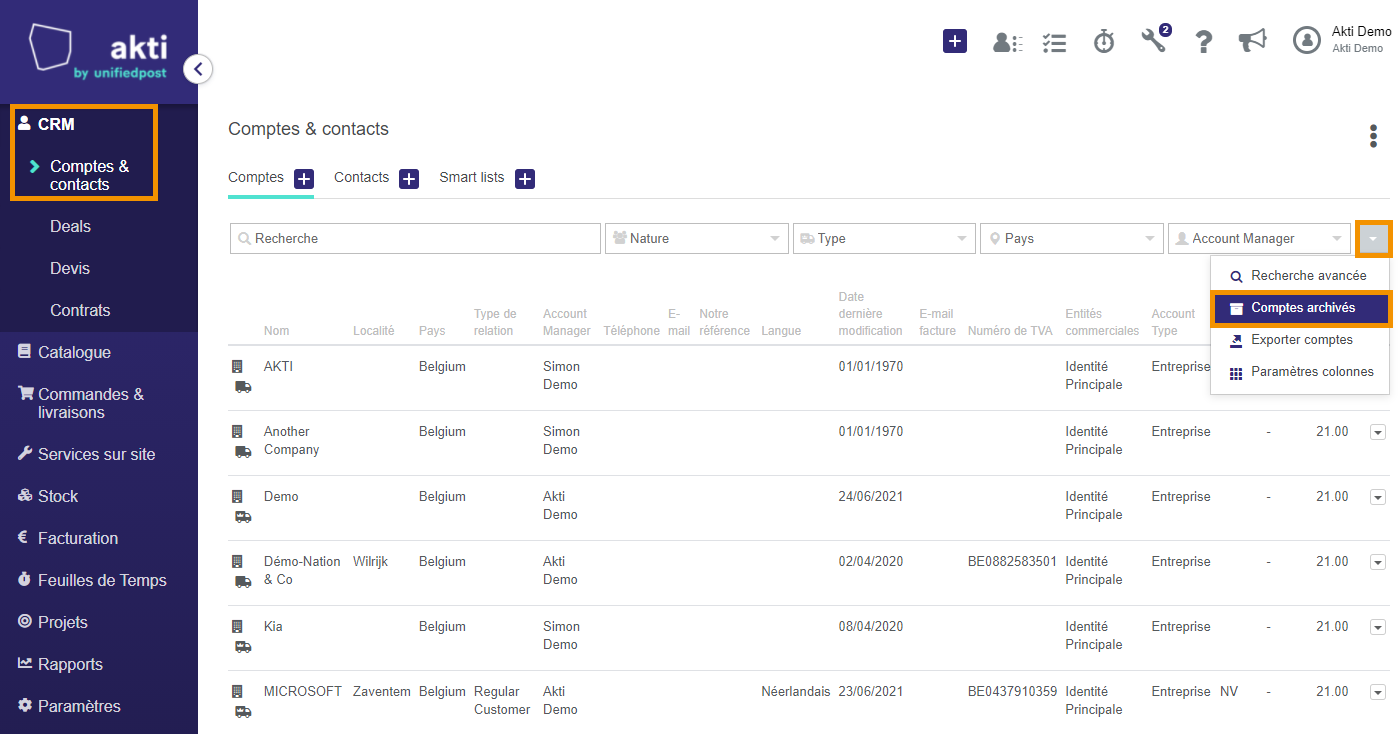Open CRM section in sidebar
Screen dimensions: 1399x734
[x=56, y=124]
